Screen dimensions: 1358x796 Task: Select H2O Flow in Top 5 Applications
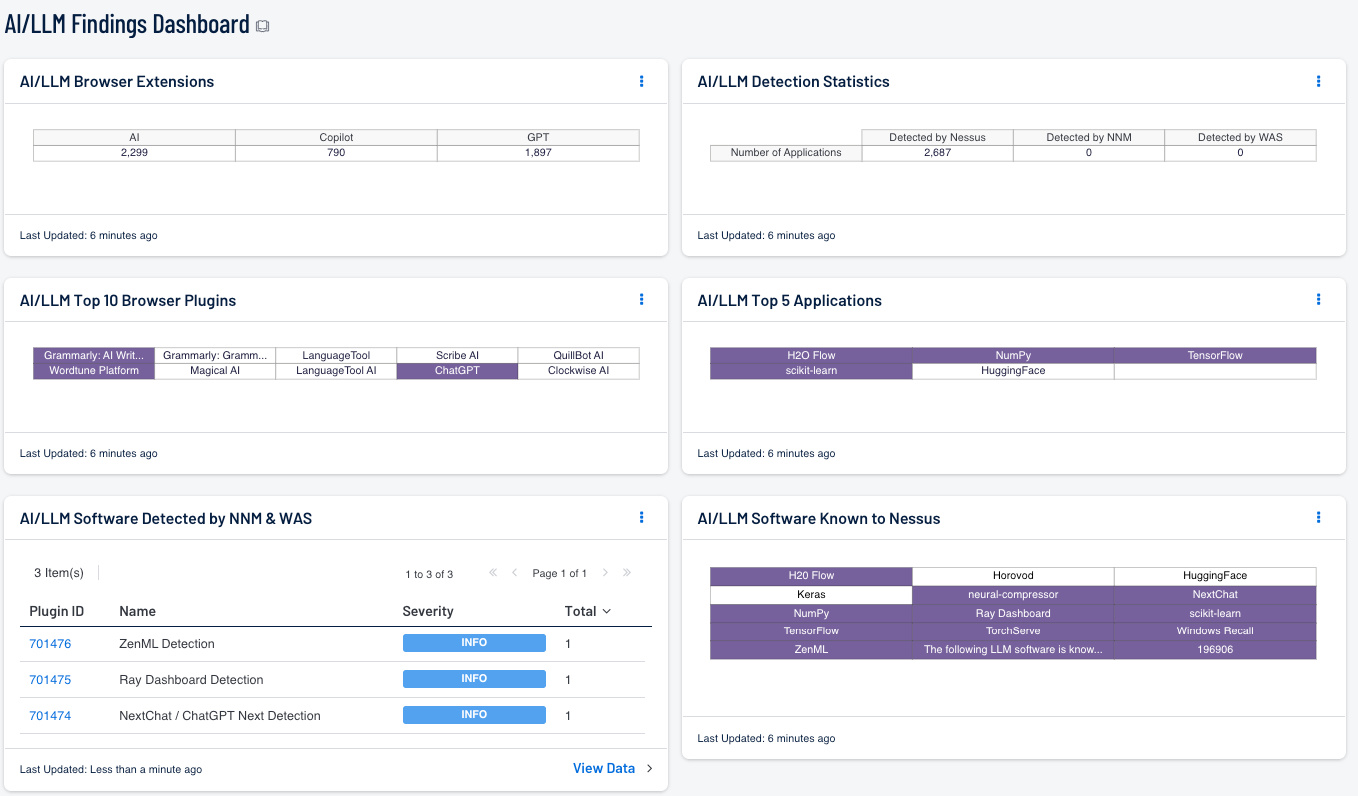click(811, 355)
